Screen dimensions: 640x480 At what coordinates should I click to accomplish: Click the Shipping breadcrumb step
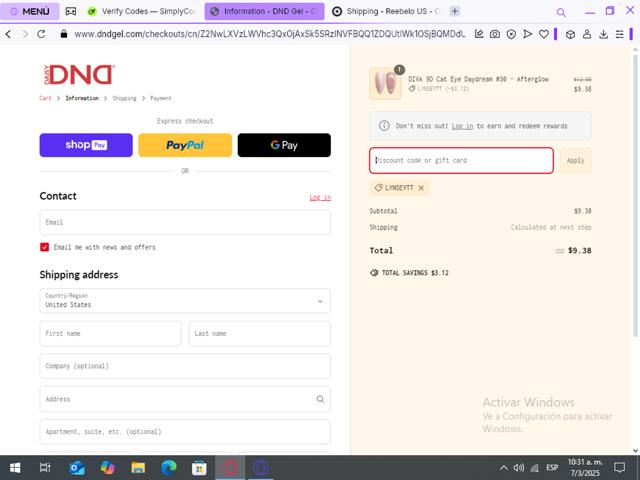(124, 98)
